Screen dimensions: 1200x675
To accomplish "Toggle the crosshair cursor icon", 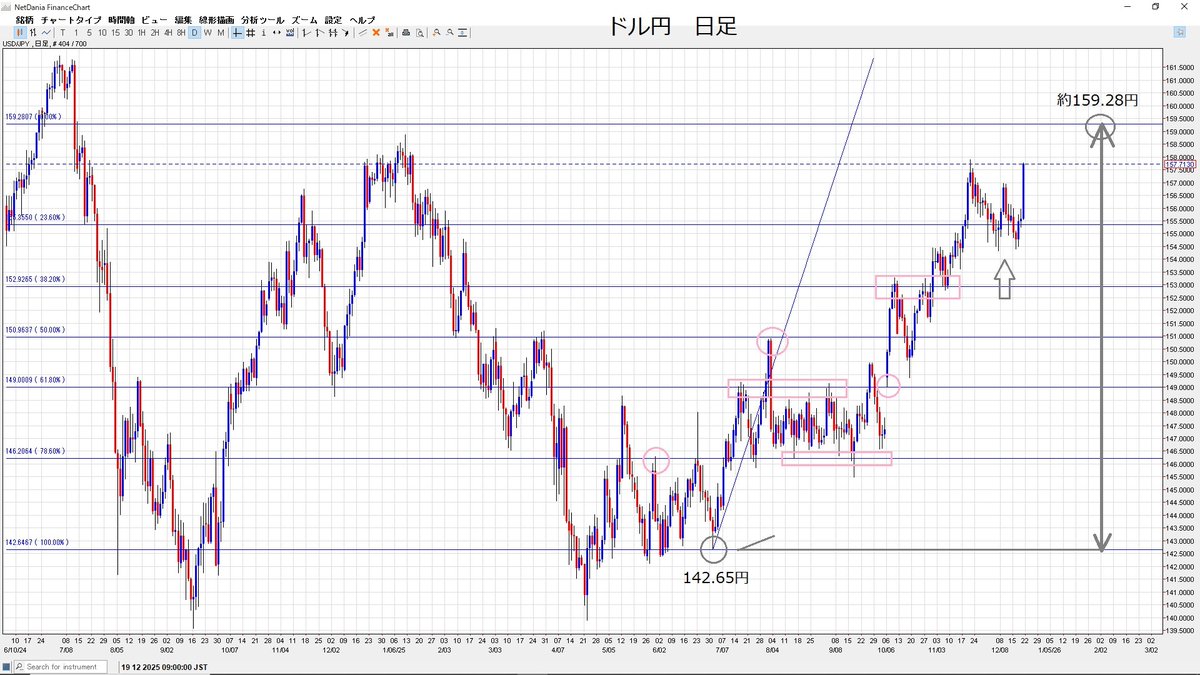I will click(237, 32).
